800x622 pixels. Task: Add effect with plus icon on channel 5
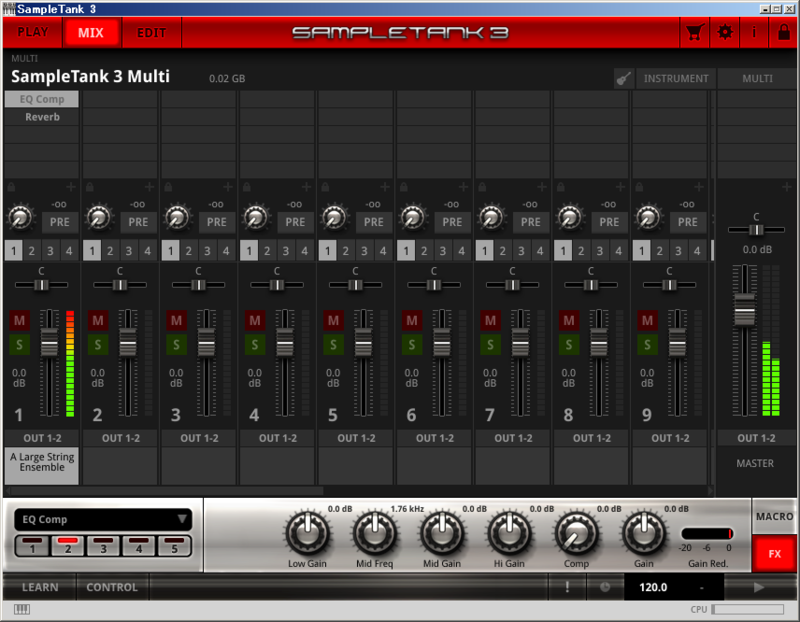385,187
